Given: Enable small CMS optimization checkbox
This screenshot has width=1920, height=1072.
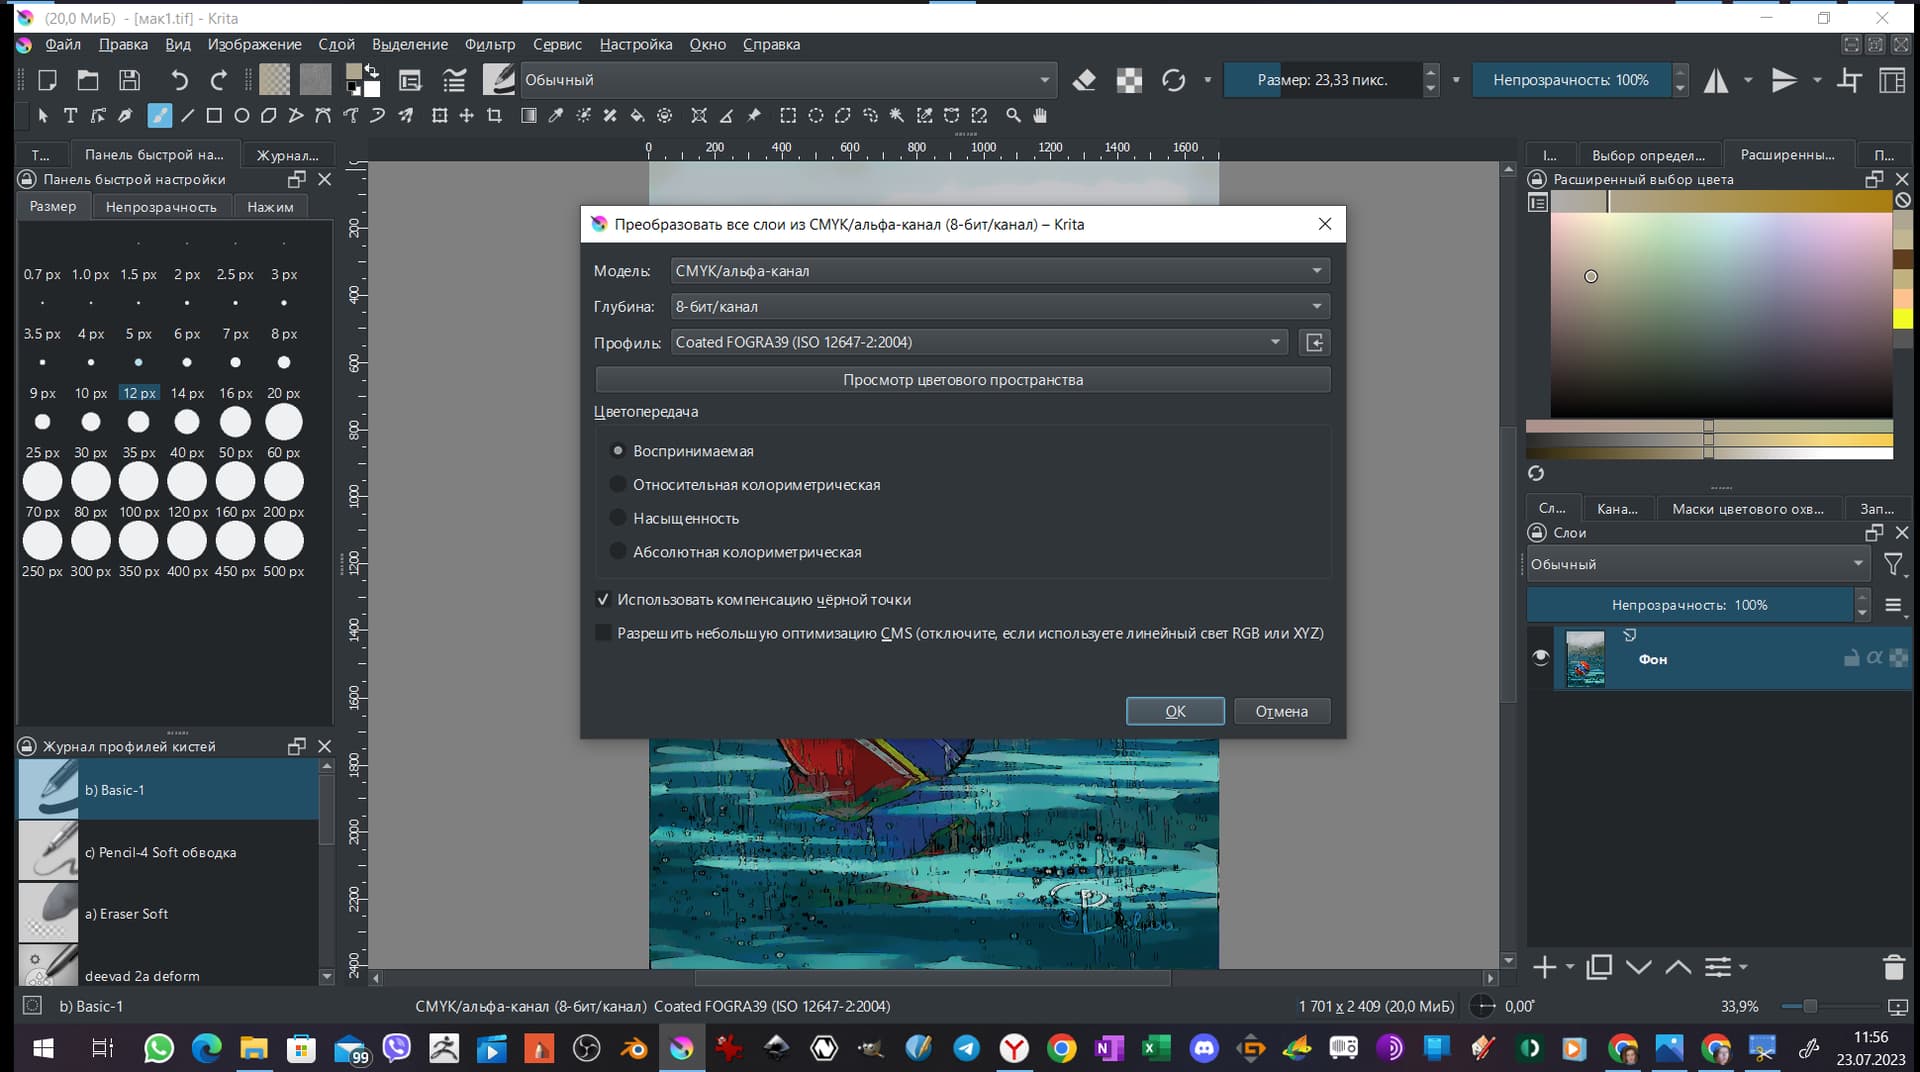Looking at the screenshot, I should [x=603, y=633].
